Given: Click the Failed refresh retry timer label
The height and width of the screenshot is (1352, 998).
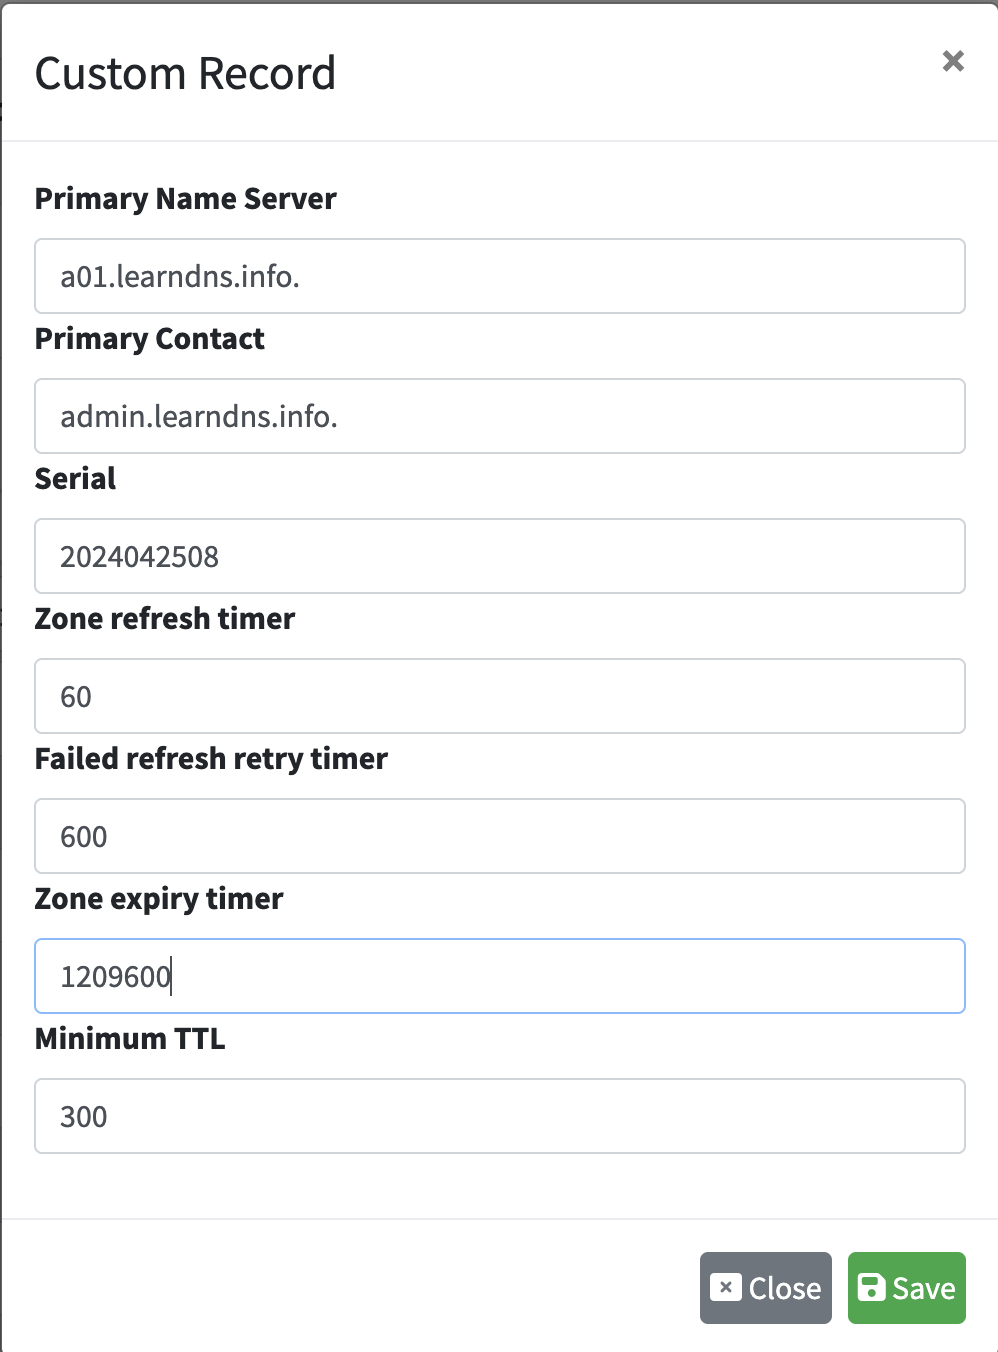Looking at the screenshot, I should pos(211,759).
